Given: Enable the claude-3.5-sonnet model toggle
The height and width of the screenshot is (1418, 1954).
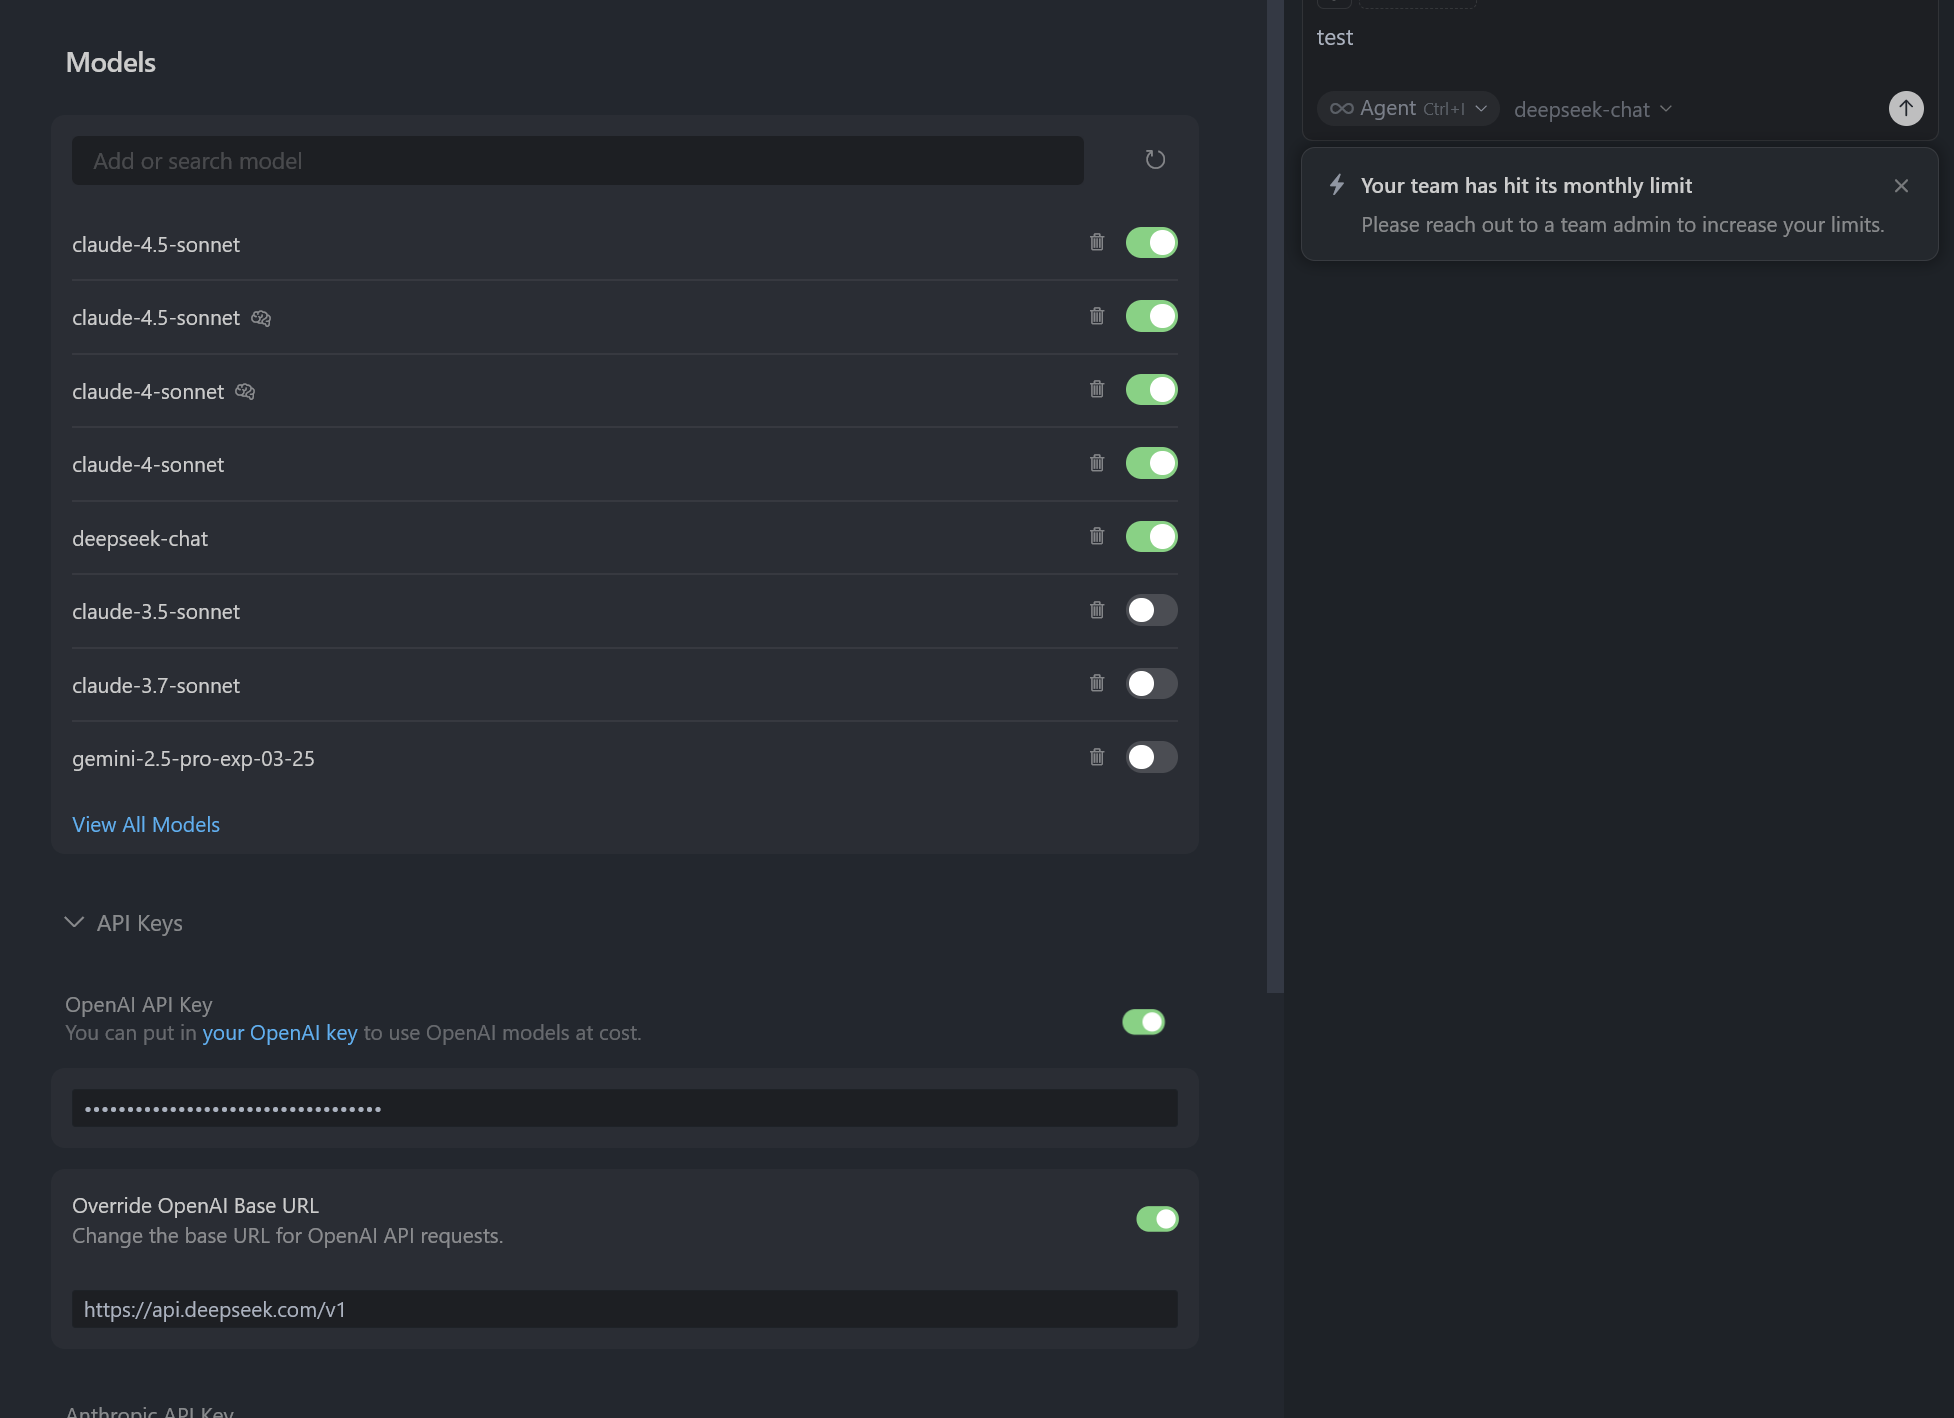Looking at the screenshot, I should click(x=1151, y=610).
